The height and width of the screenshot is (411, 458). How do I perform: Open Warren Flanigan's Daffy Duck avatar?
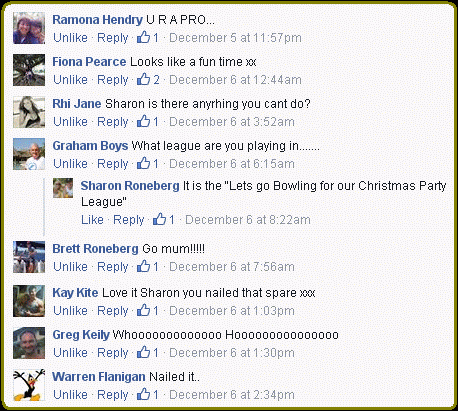coord(29,384)
